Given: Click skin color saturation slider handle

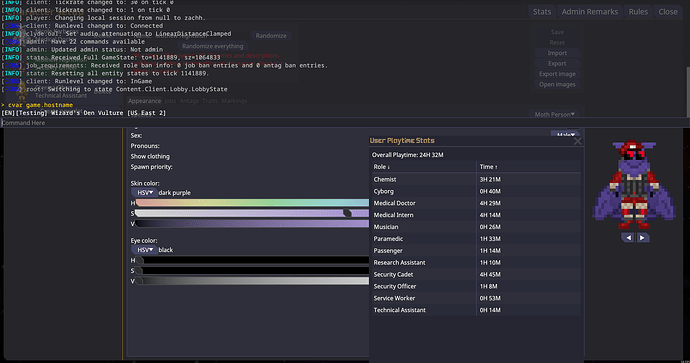Looking at the screenshot, I should (347, 213).
